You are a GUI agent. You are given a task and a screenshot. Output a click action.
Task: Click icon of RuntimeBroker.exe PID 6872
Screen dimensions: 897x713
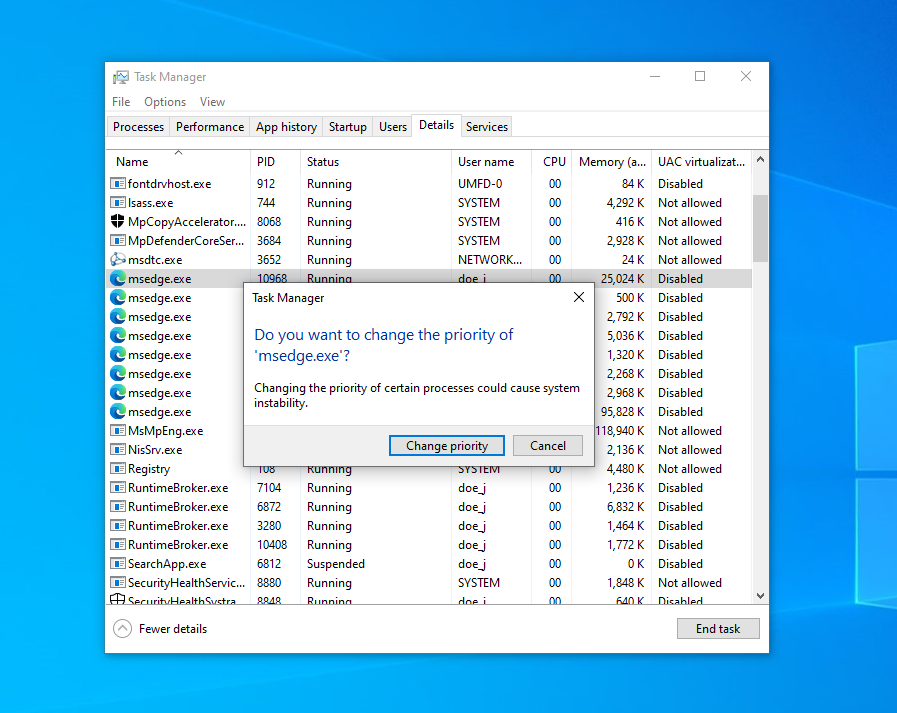(x=117, y=506)
